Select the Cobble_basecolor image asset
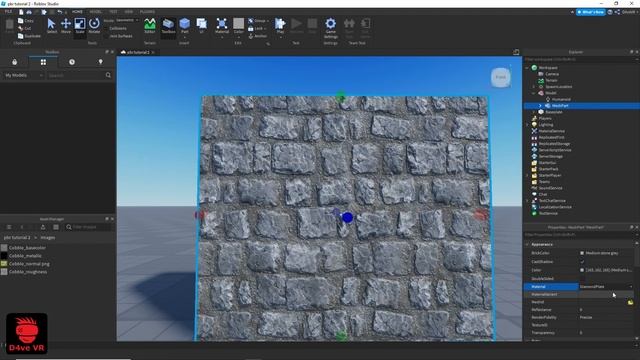The image size is (640, 360). point(24,248)
